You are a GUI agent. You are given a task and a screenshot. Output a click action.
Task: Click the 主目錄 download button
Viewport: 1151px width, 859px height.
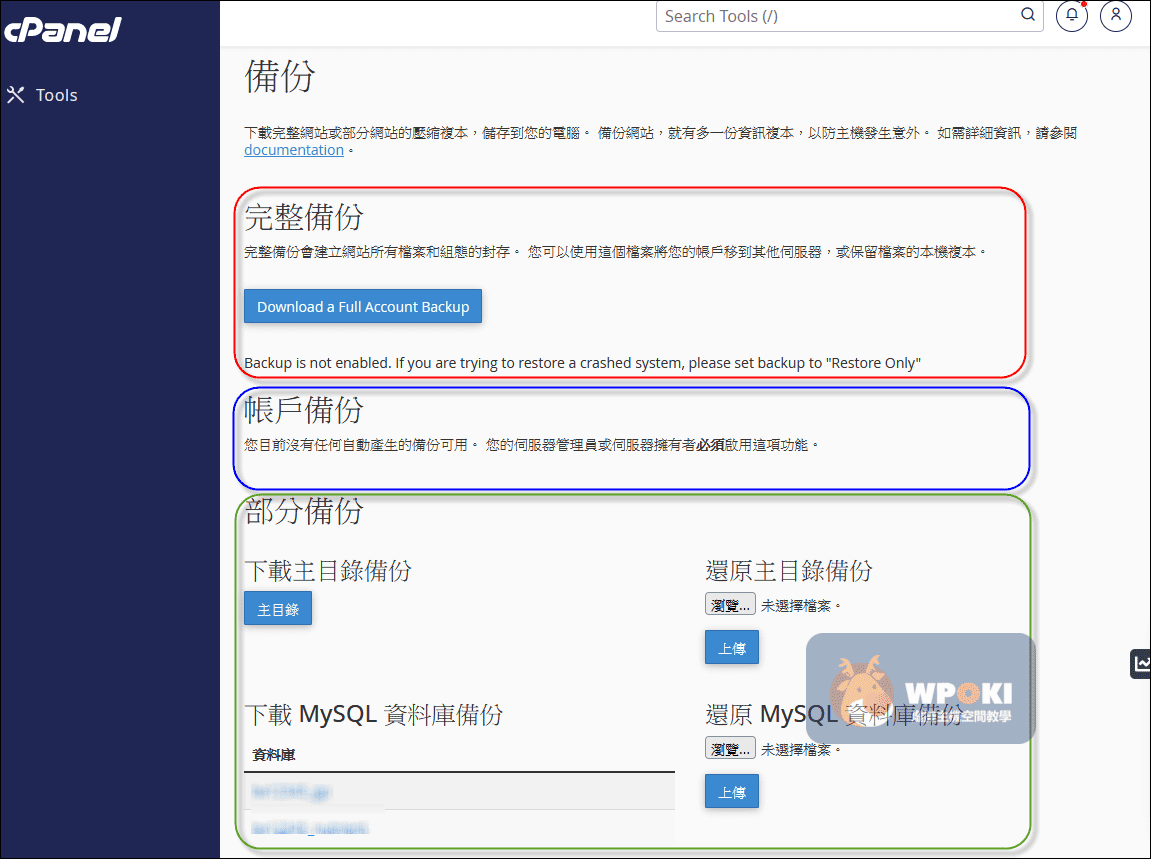(x=278, y=609)
